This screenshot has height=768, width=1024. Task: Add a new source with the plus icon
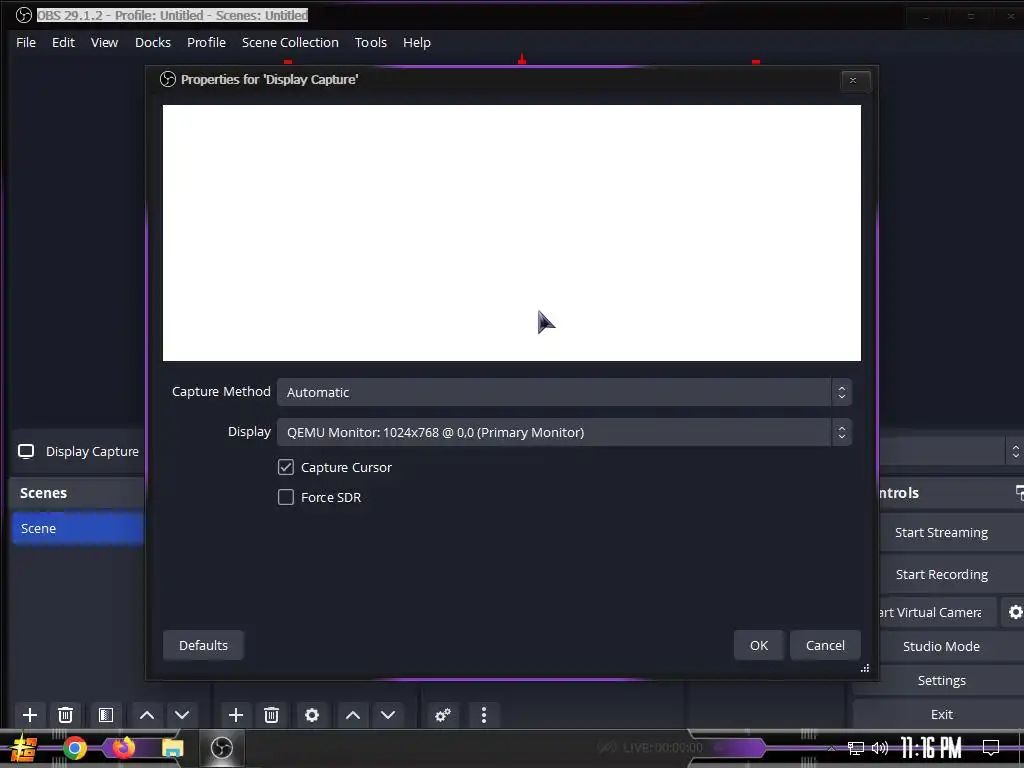pyautogui.click(x=236, y=714)
